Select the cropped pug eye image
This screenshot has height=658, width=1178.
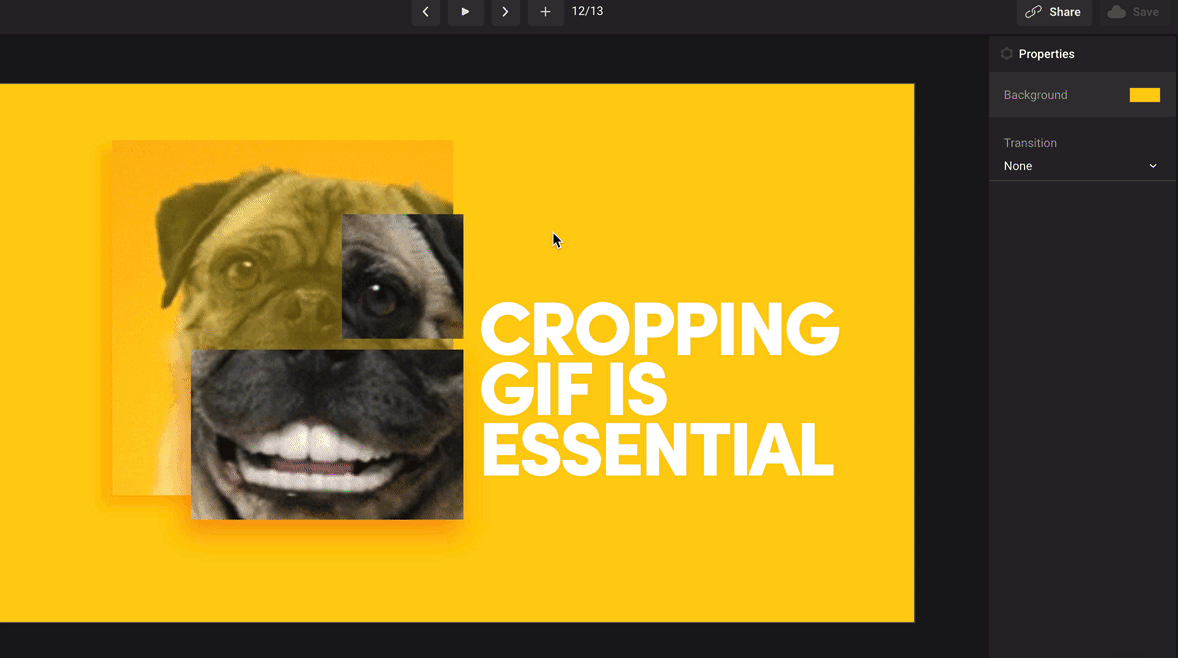[403, 276]
